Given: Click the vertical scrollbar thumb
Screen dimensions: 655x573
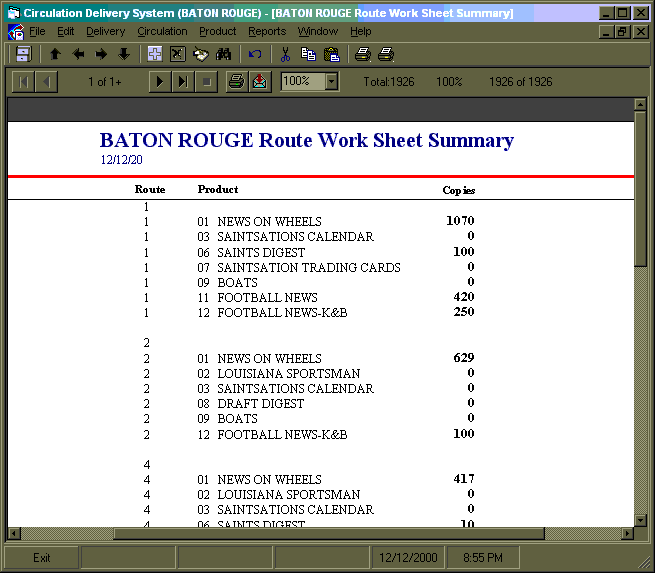Looking at the screenshot, I should (x=640, y=188).
